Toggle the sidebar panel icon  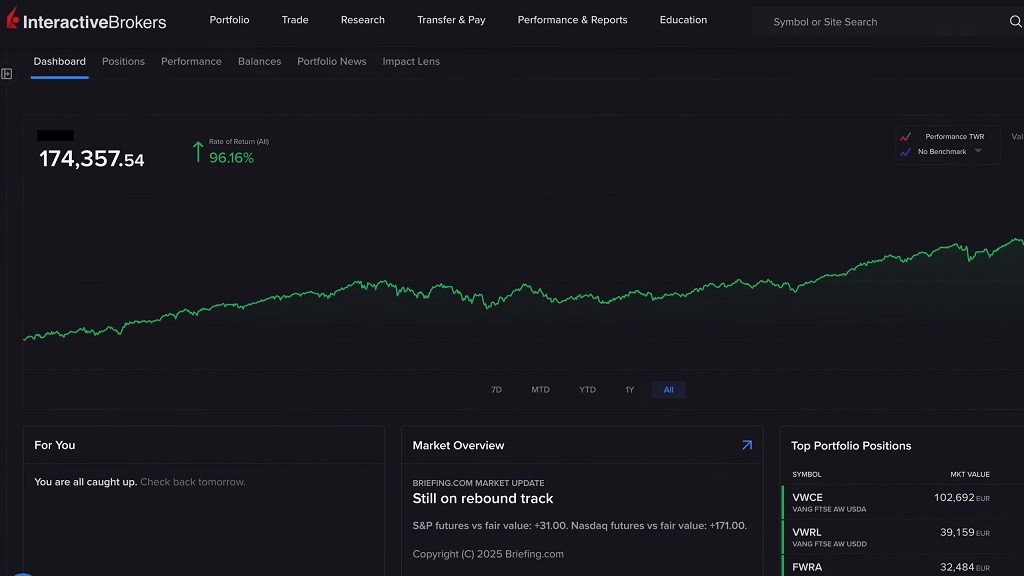coord(7,74)
